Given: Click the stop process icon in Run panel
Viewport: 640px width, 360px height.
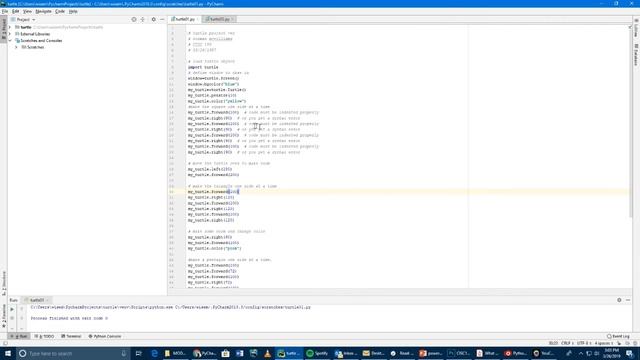Looking at the screenshot, I should pyautogui.click(x=12, y=318).
